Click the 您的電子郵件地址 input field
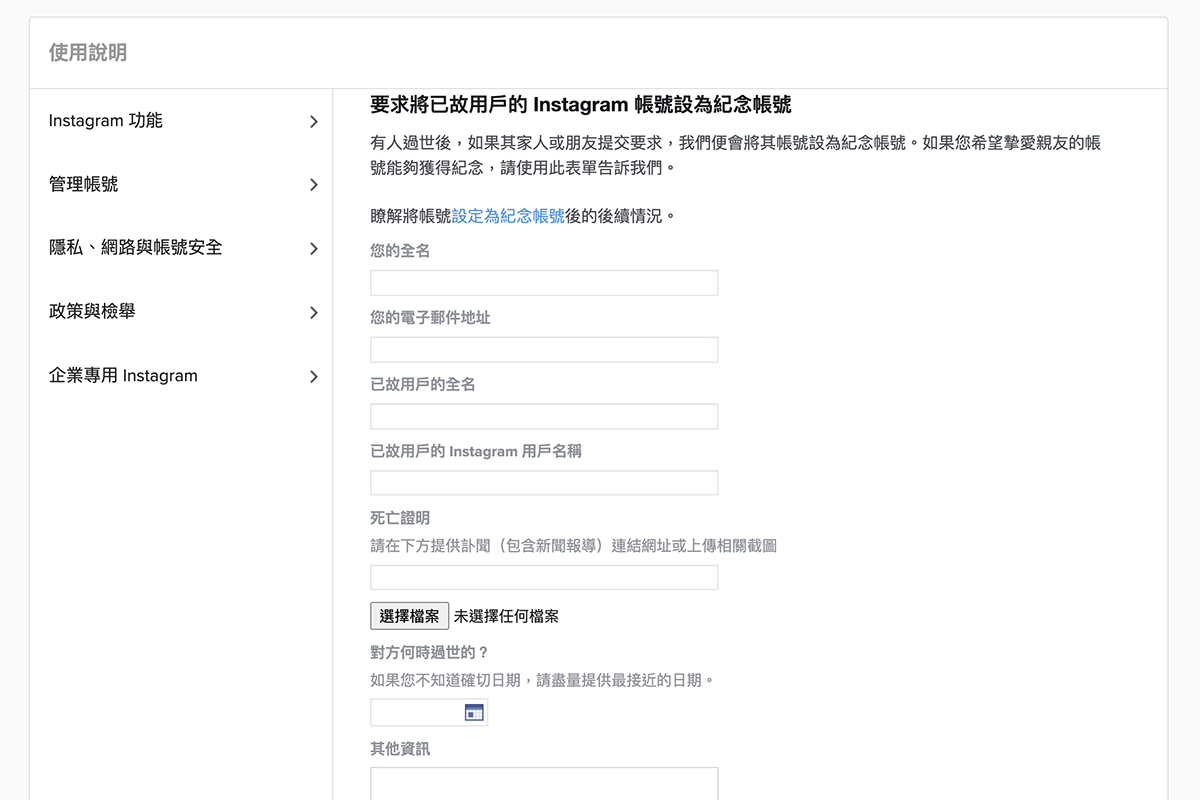The image size is (1200, 800). tap(543, 349)
